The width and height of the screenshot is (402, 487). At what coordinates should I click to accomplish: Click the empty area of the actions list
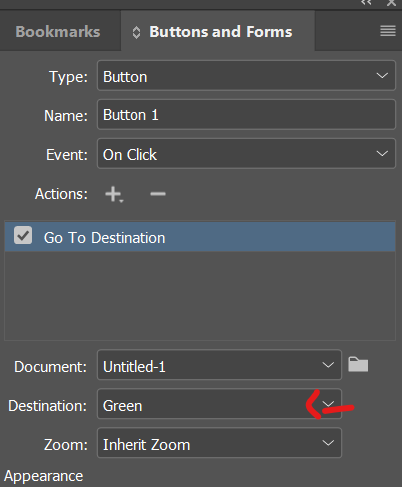(x=200, y=296)
